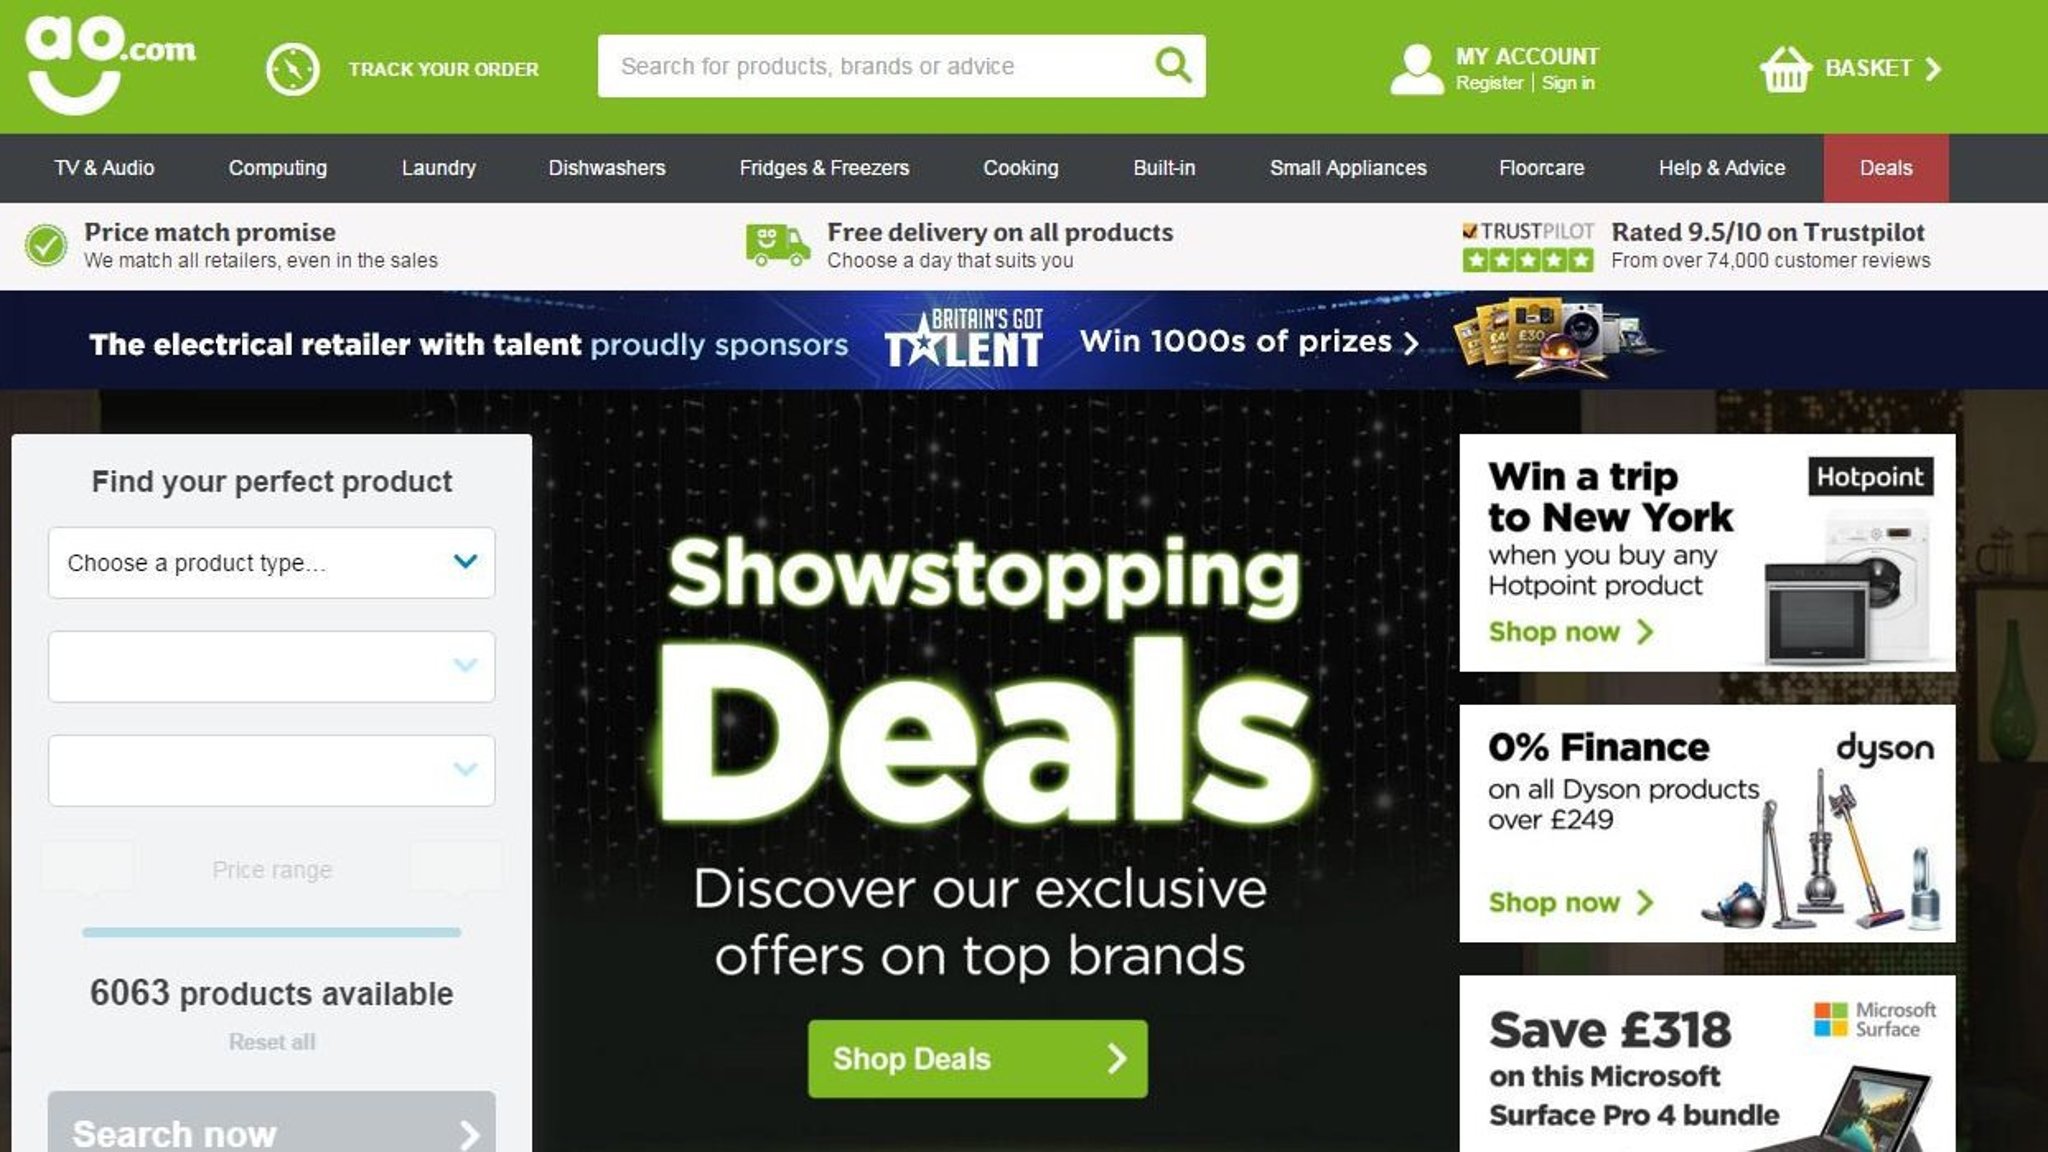Click the ao.com smiley logo
Image resolution: width=2048 pixels, height=1152 pixels.
110,64
